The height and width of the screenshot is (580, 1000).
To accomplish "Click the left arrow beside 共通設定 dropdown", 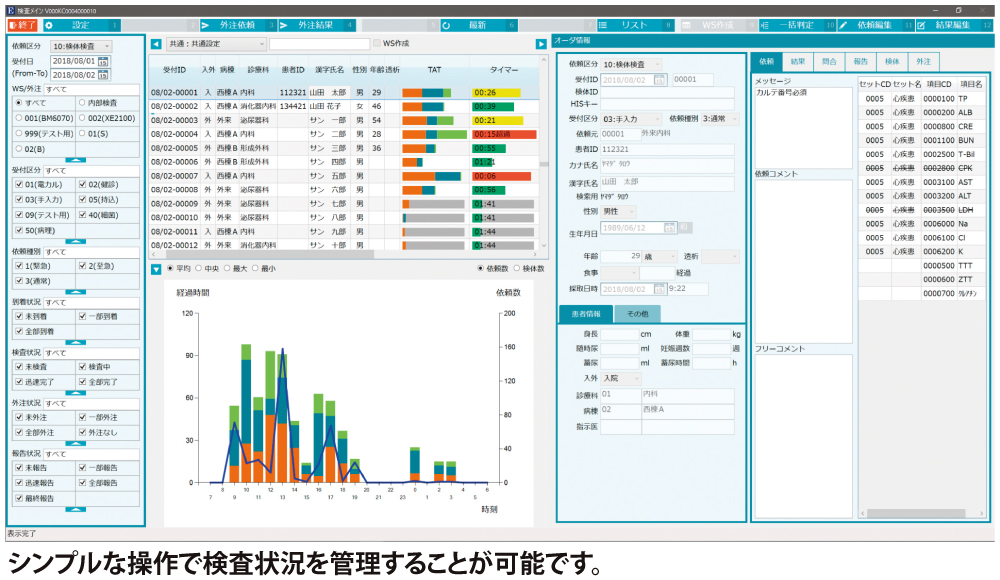I will pos(156,44).
